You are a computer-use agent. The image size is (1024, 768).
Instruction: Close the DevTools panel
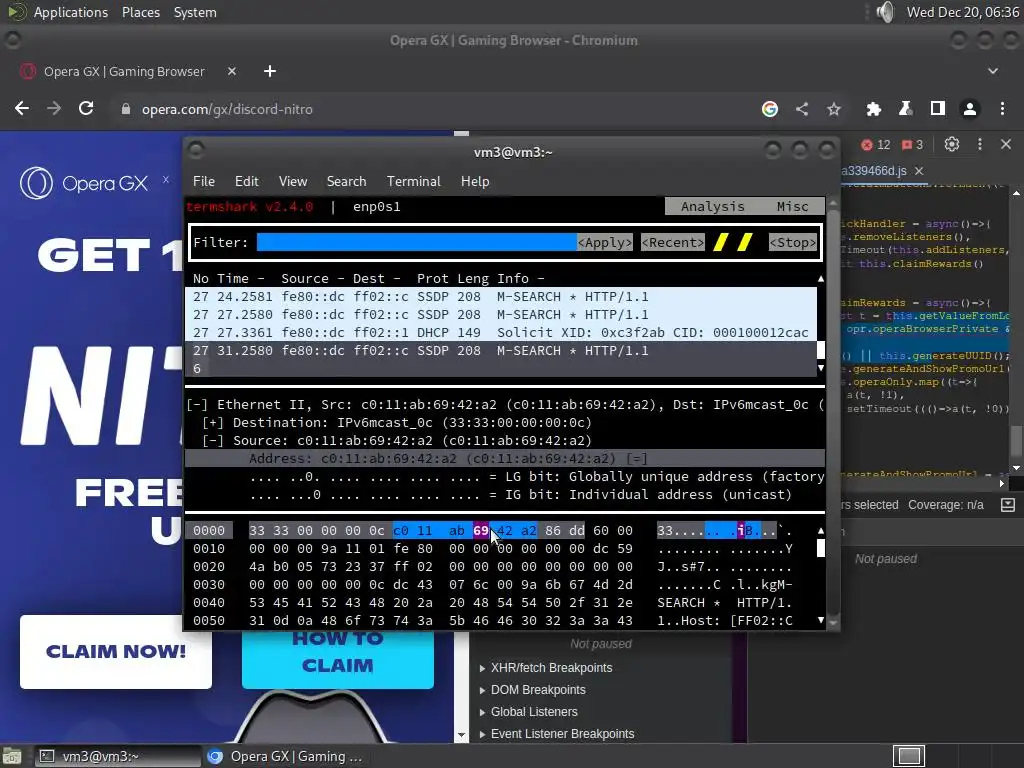1006,144
